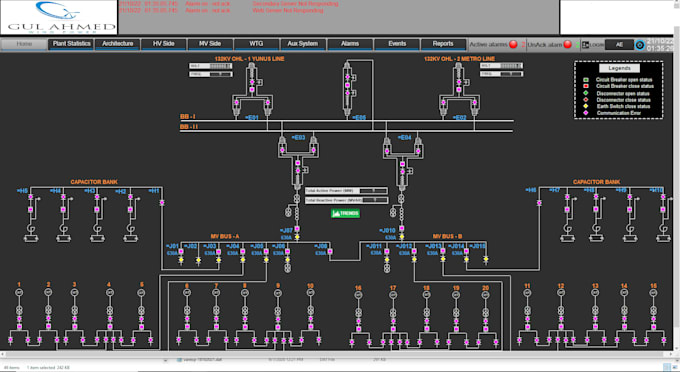Click the horizontal scrollbar under the diagram
The width and height of the screenshot is (680, 372).
click(x=337, y=354)
